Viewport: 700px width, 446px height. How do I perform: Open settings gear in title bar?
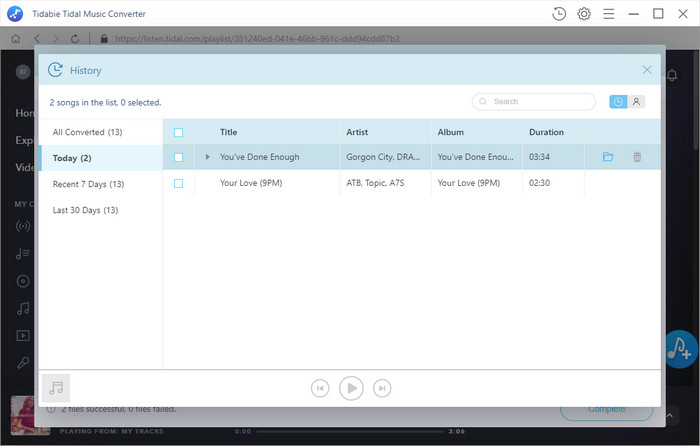click(x=583, y=14)
